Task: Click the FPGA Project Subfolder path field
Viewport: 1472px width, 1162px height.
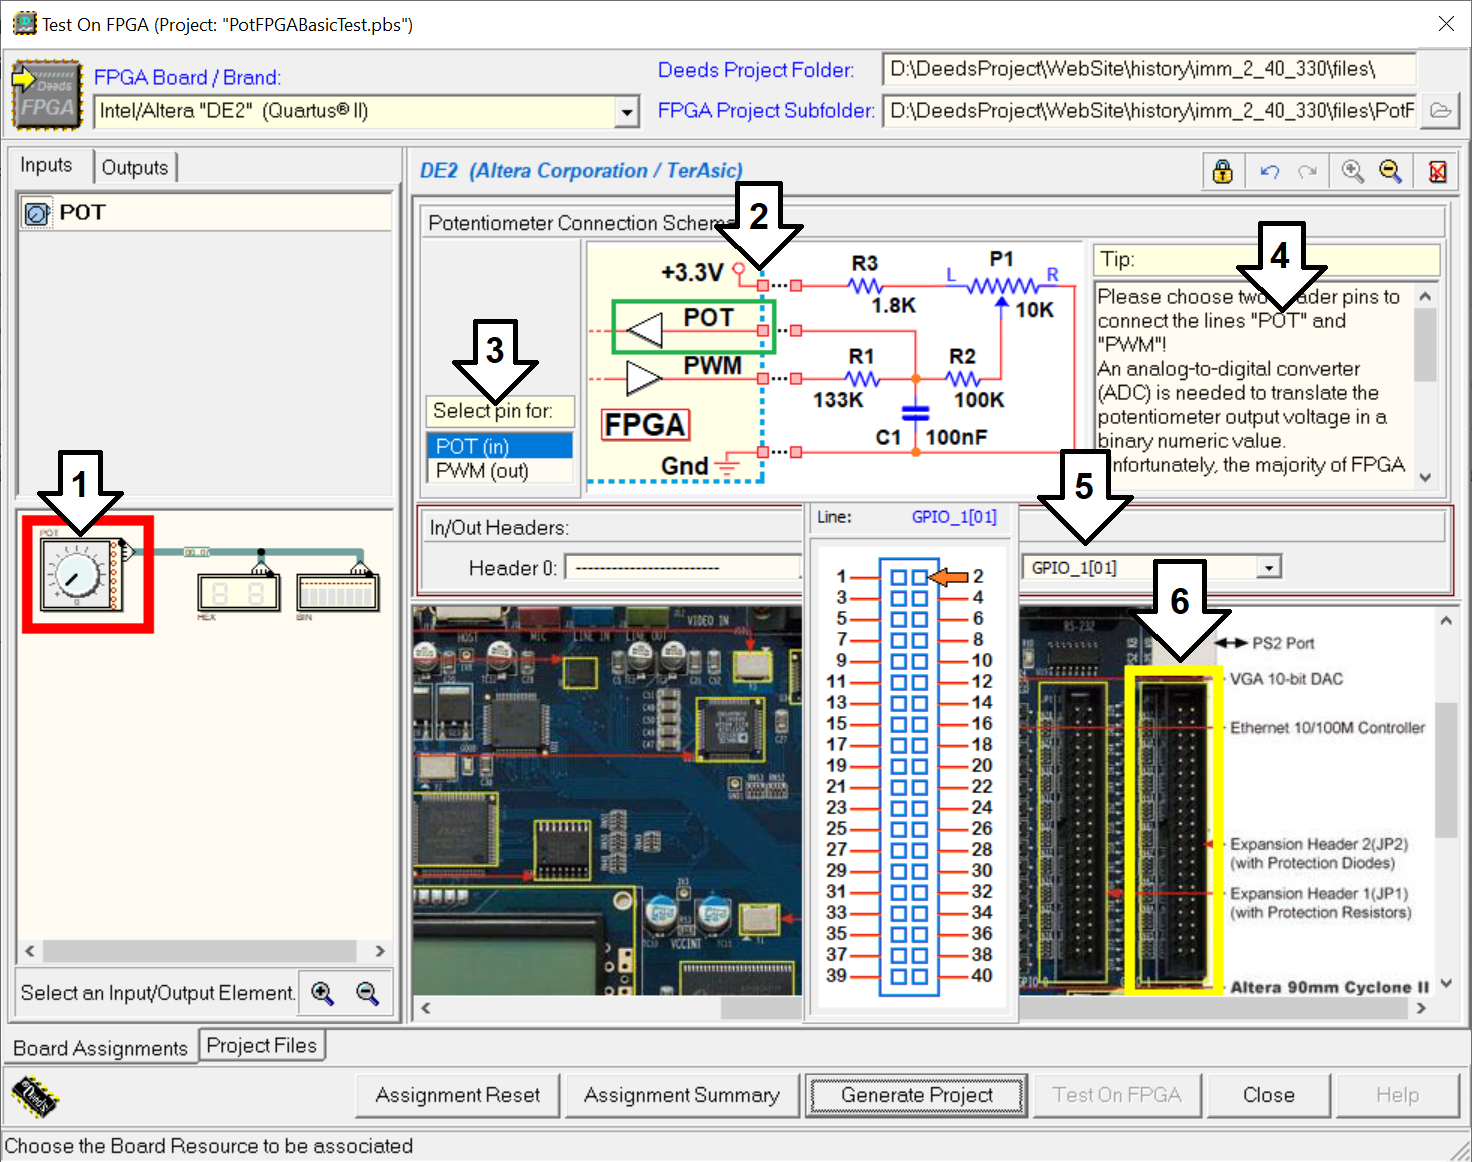Action: (1150, 110)
